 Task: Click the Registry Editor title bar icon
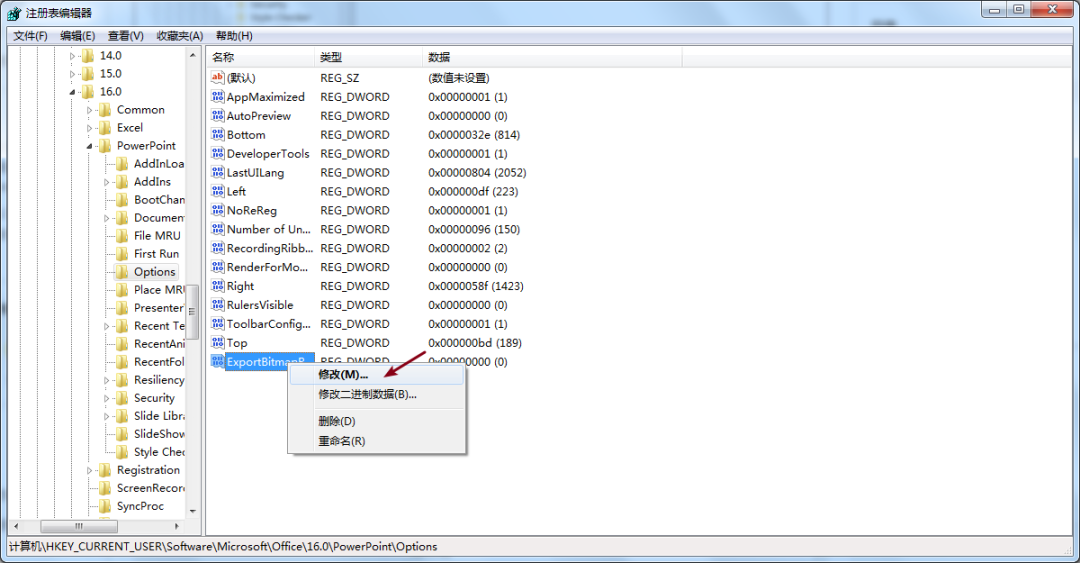coord(14,13)
